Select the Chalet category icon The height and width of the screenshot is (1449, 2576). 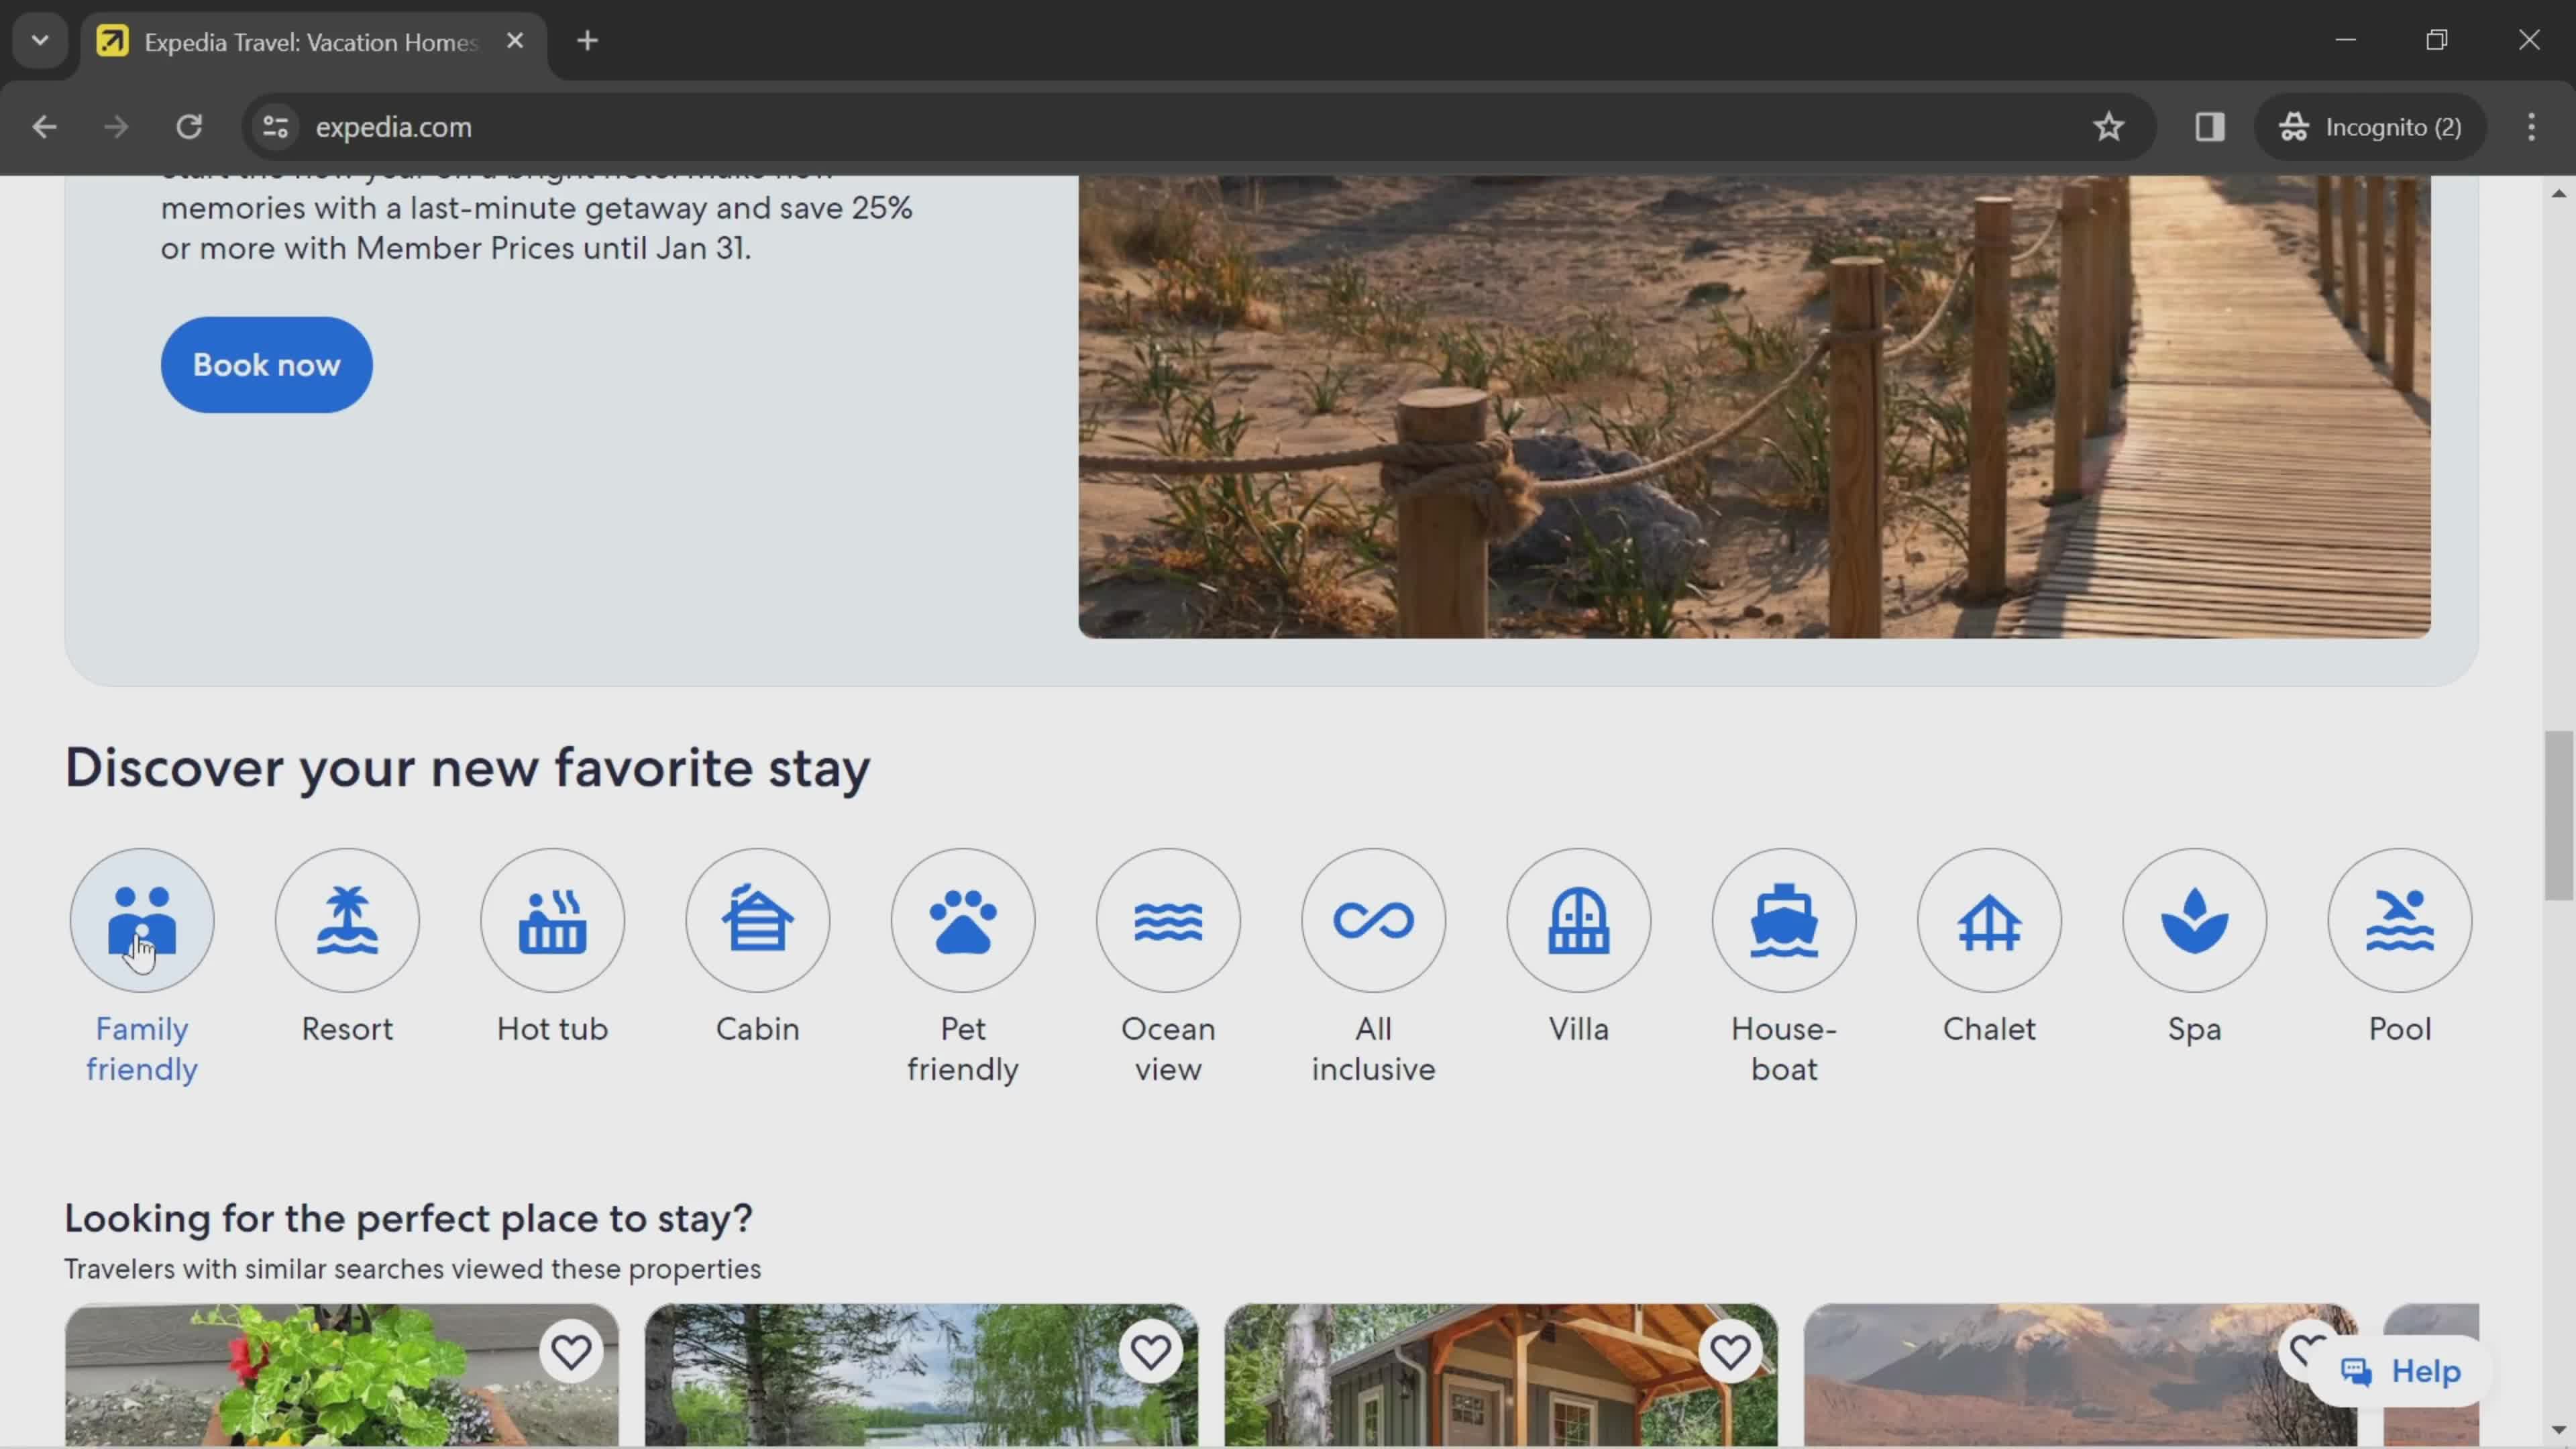click(1989, 920)
